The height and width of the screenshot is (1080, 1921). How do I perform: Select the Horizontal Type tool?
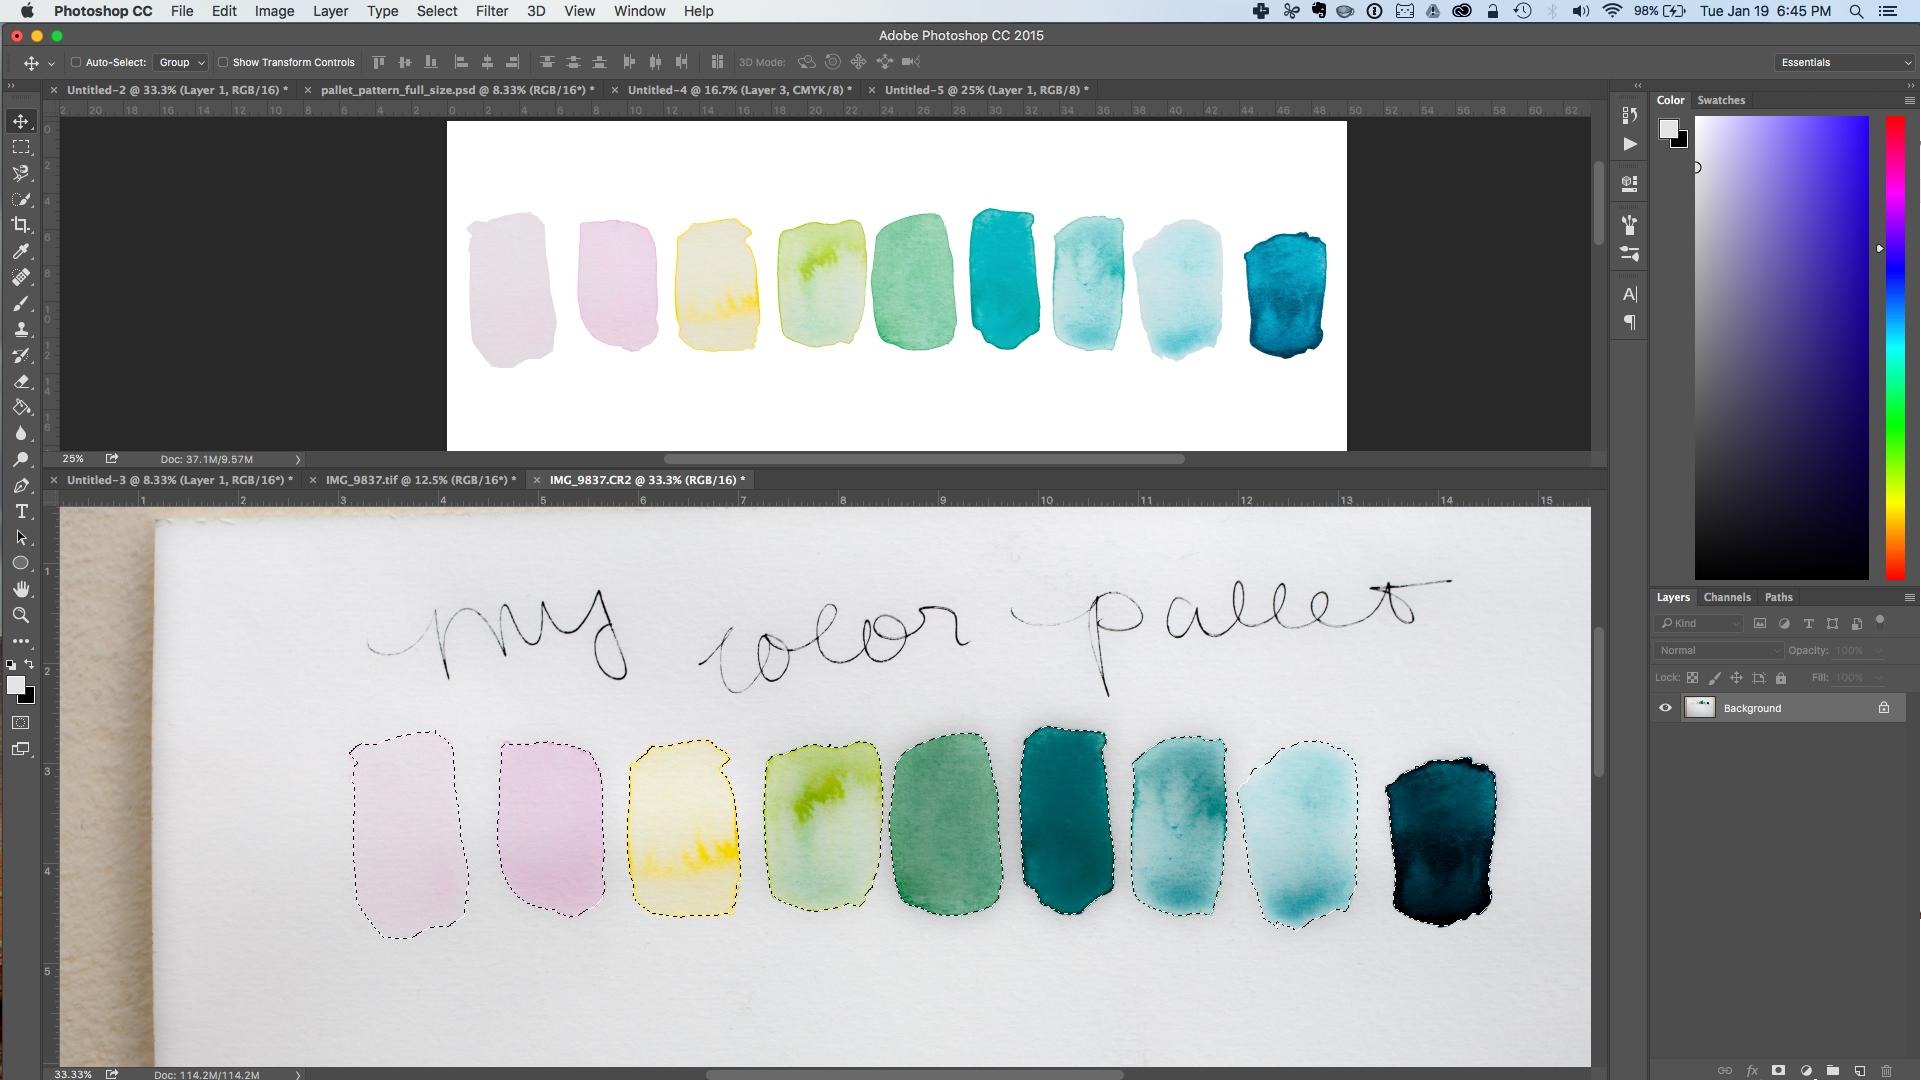(x=21, y=511)
